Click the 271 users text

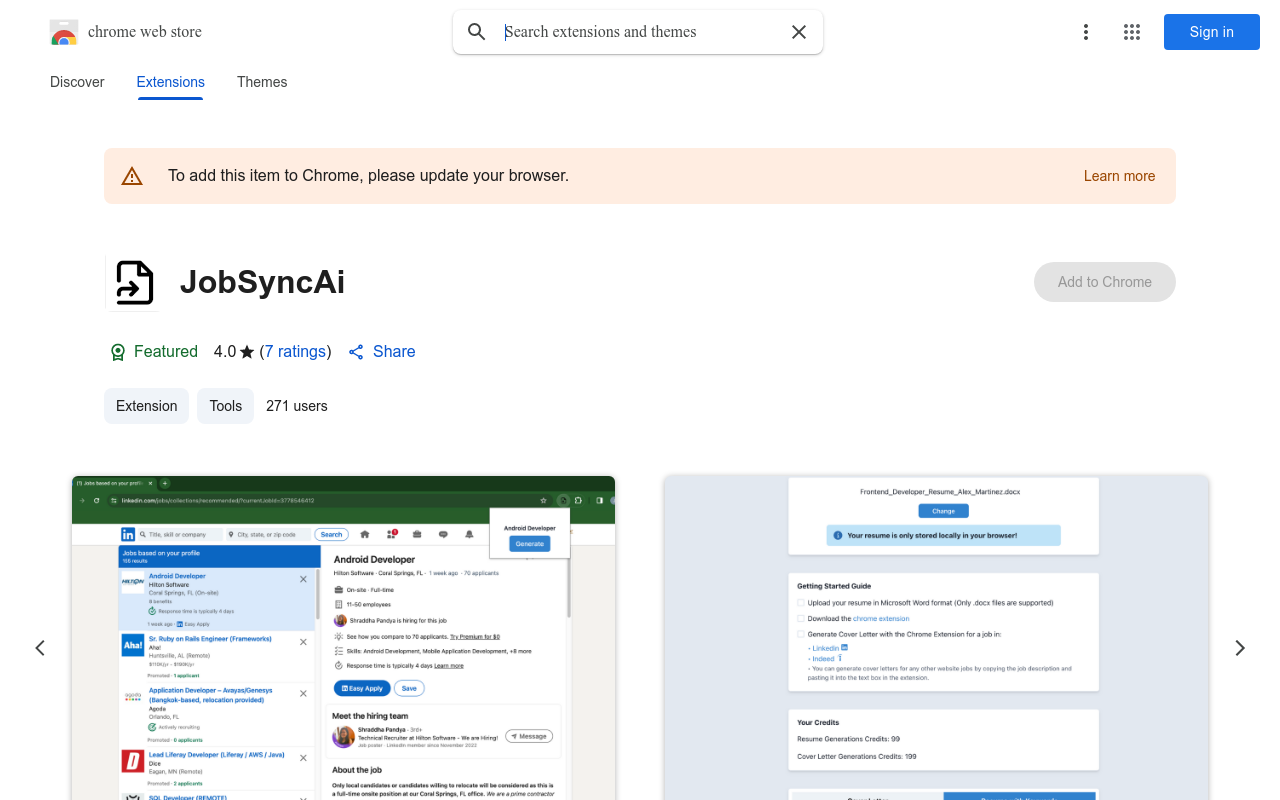coord(297,406)
